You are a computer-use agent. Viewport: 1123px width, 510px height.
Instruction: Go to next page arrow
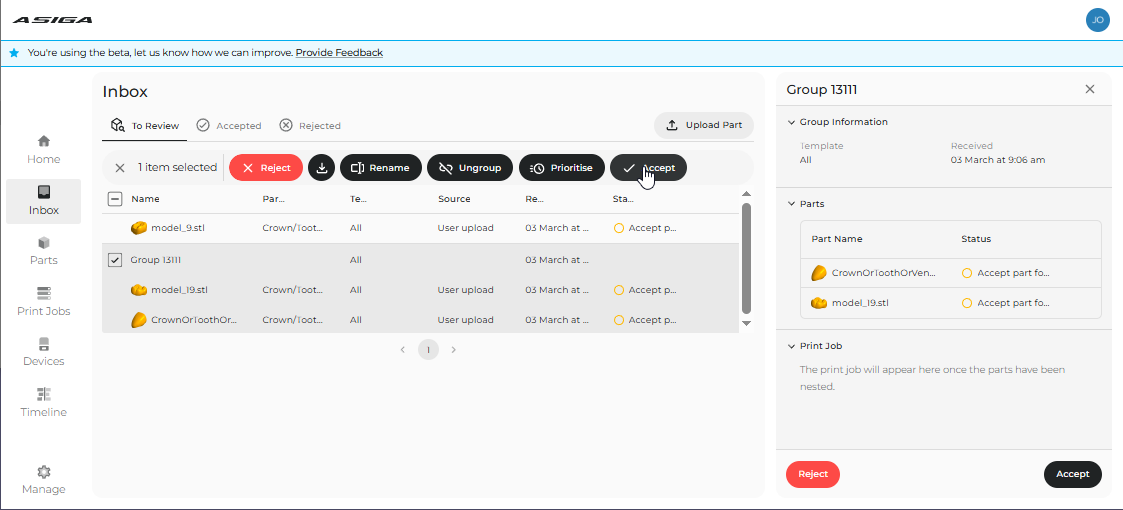click(453, 350)
